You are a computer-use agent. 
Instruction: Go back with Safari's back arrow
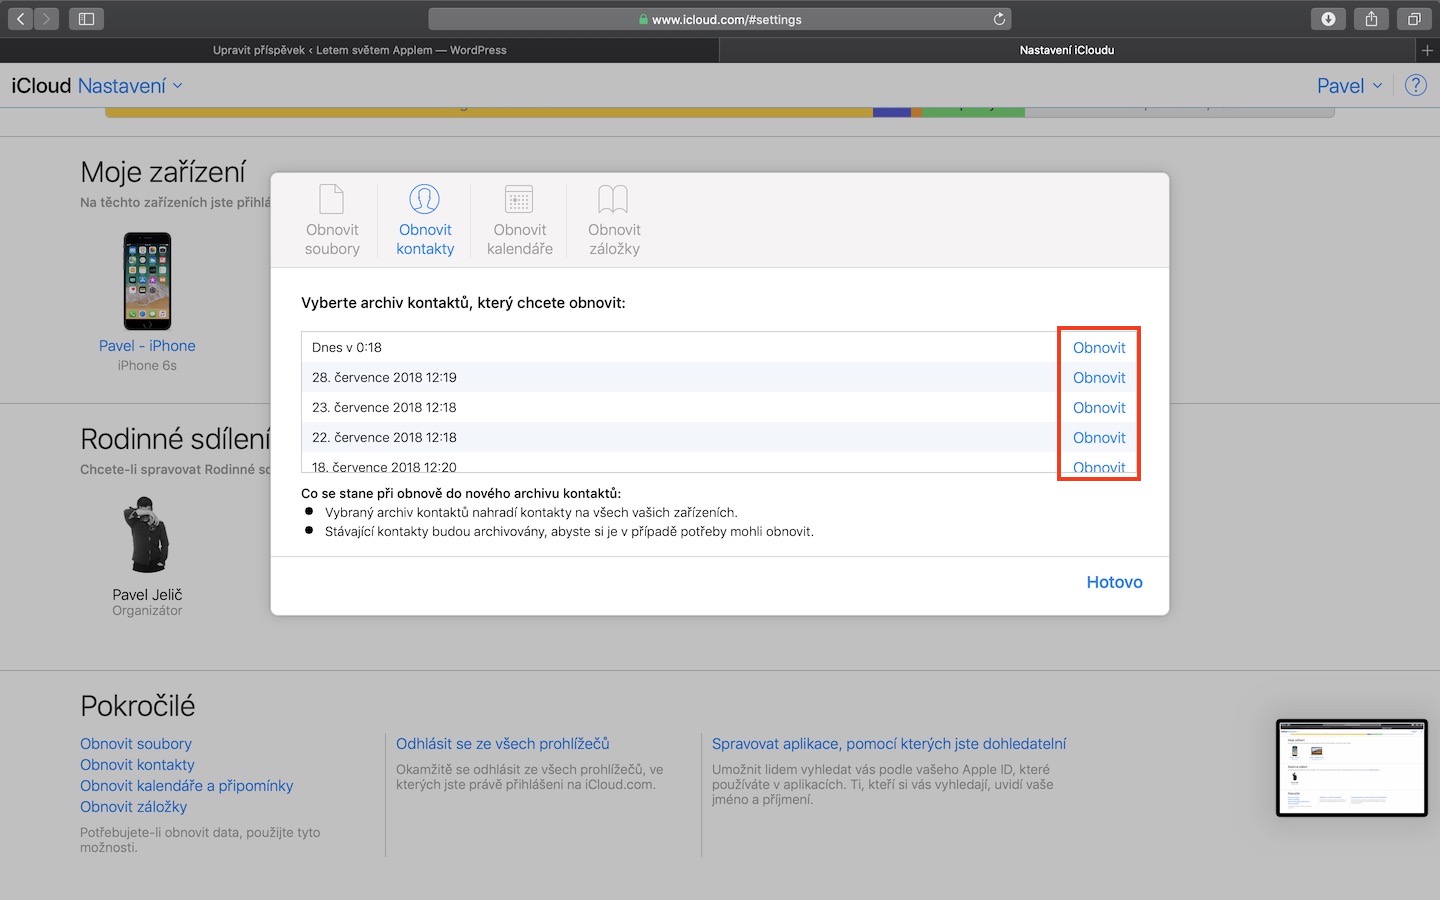coord(20,19)
